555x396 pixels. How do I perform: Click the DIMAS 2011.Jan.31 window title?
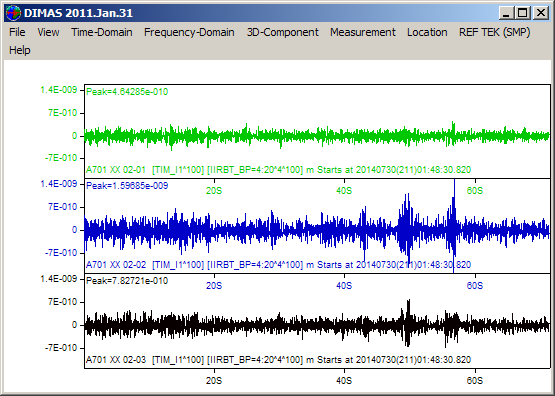(78, 13)
